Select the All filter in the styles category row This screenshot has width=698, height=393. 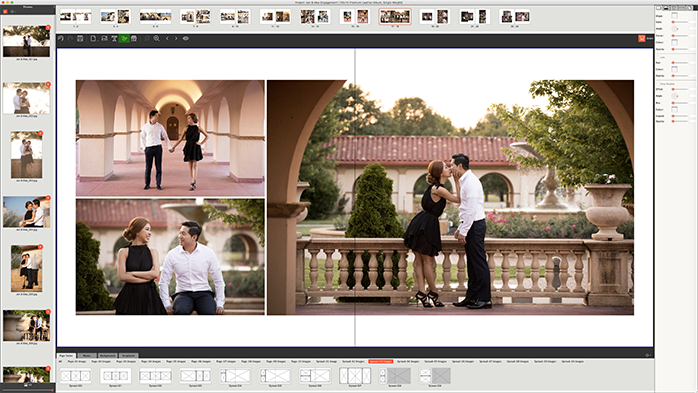[x=61, y=361]
